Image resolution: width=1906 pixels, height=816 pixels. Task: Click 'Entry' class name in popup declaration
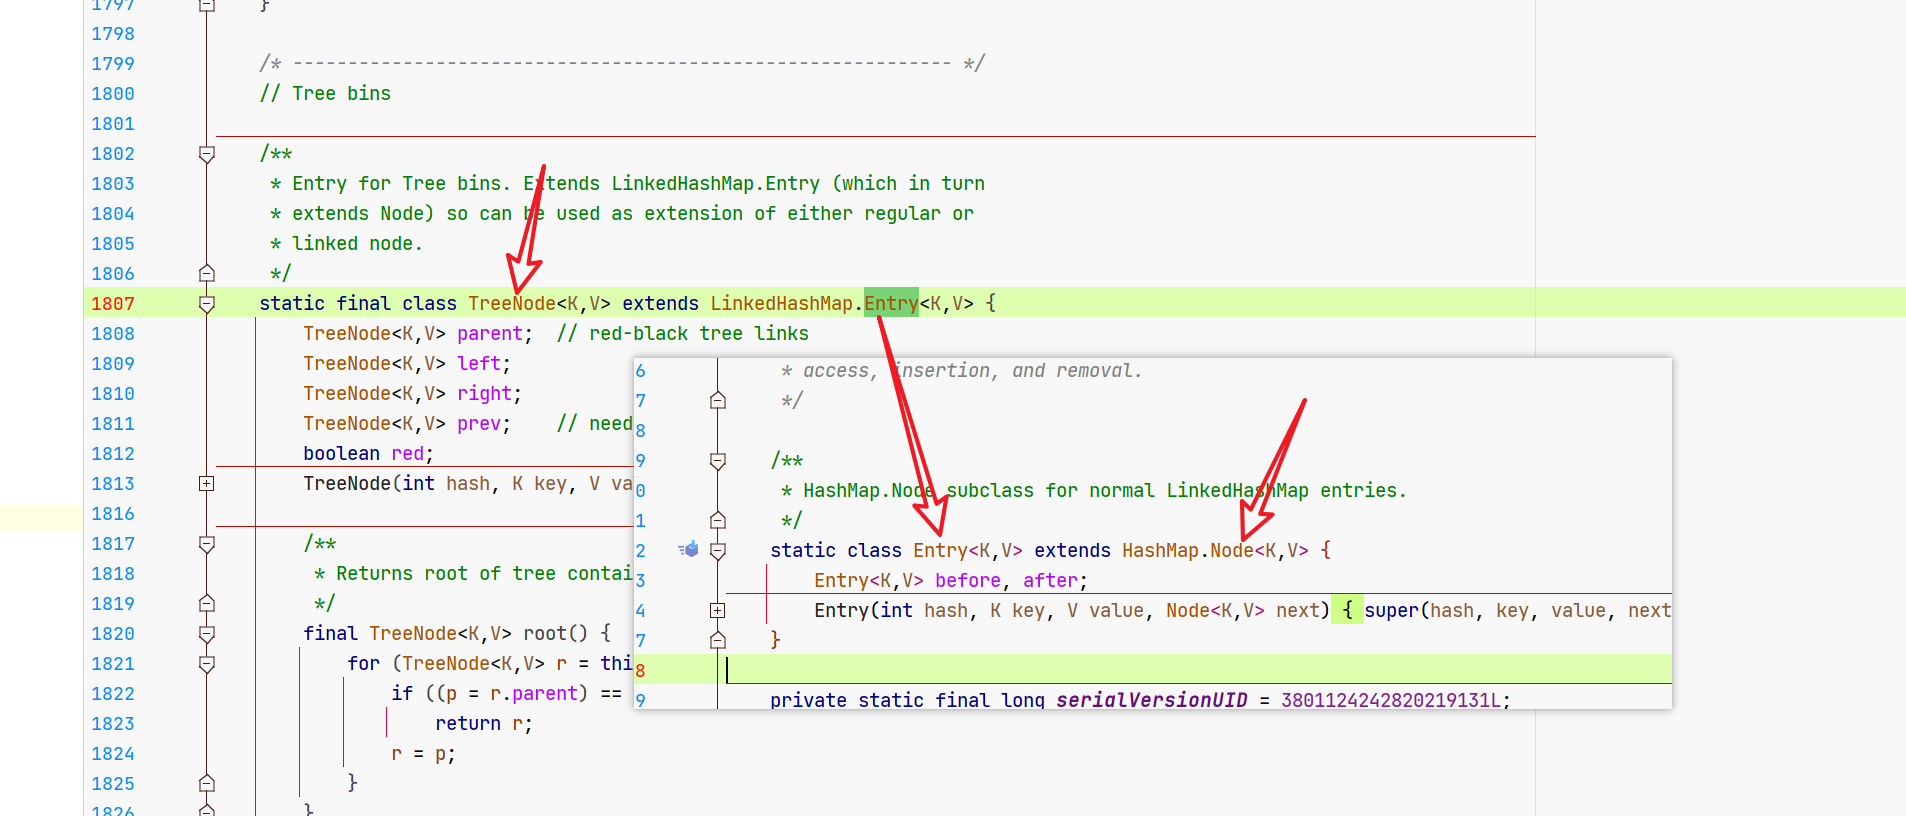pyautogui.click(x=940, y=550)
